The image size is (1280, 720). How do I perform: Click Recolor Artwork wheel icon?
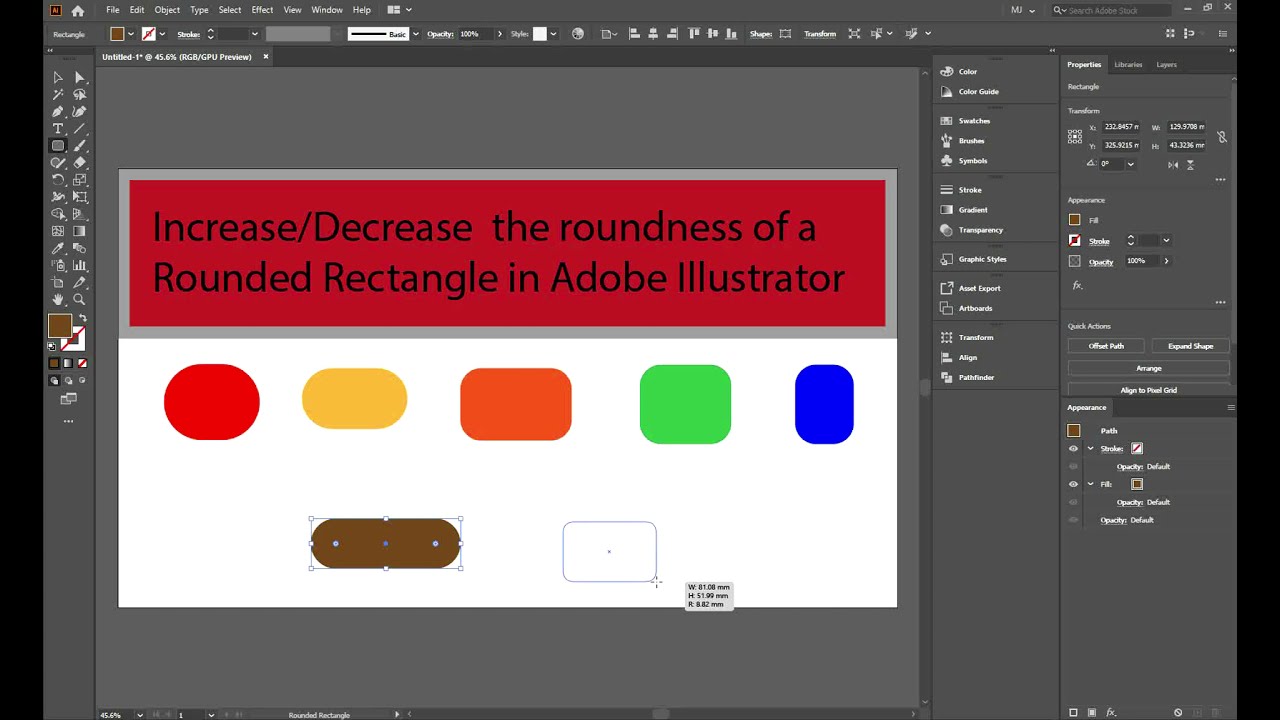pyautogui.click(x=578, y=34)
